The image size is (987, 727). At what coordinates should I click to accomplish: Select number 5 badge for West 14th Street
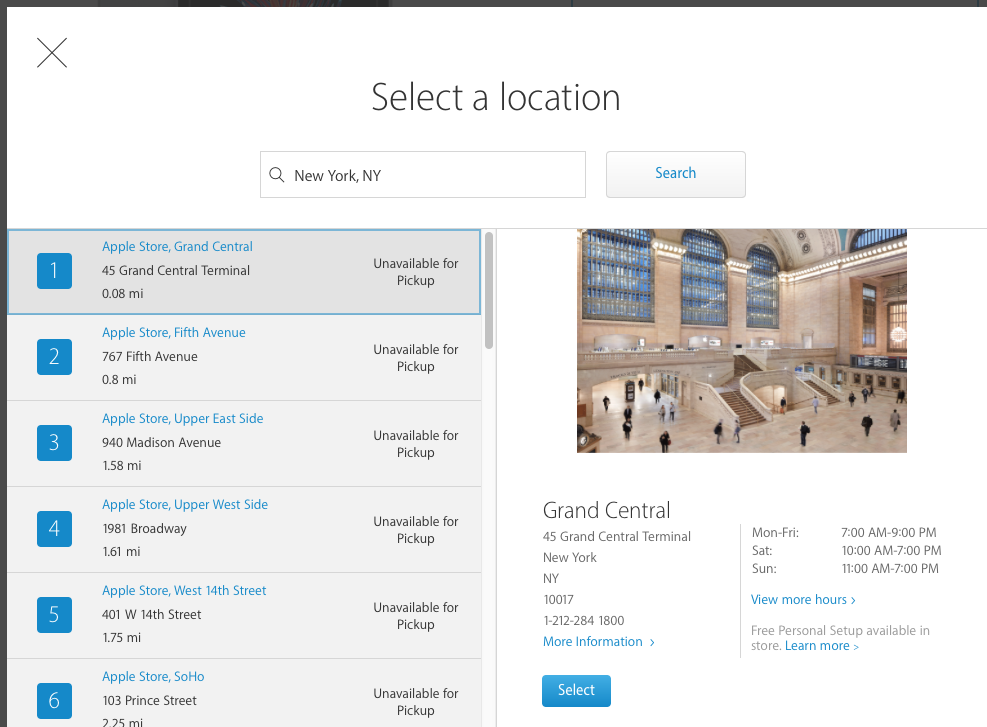54,615
